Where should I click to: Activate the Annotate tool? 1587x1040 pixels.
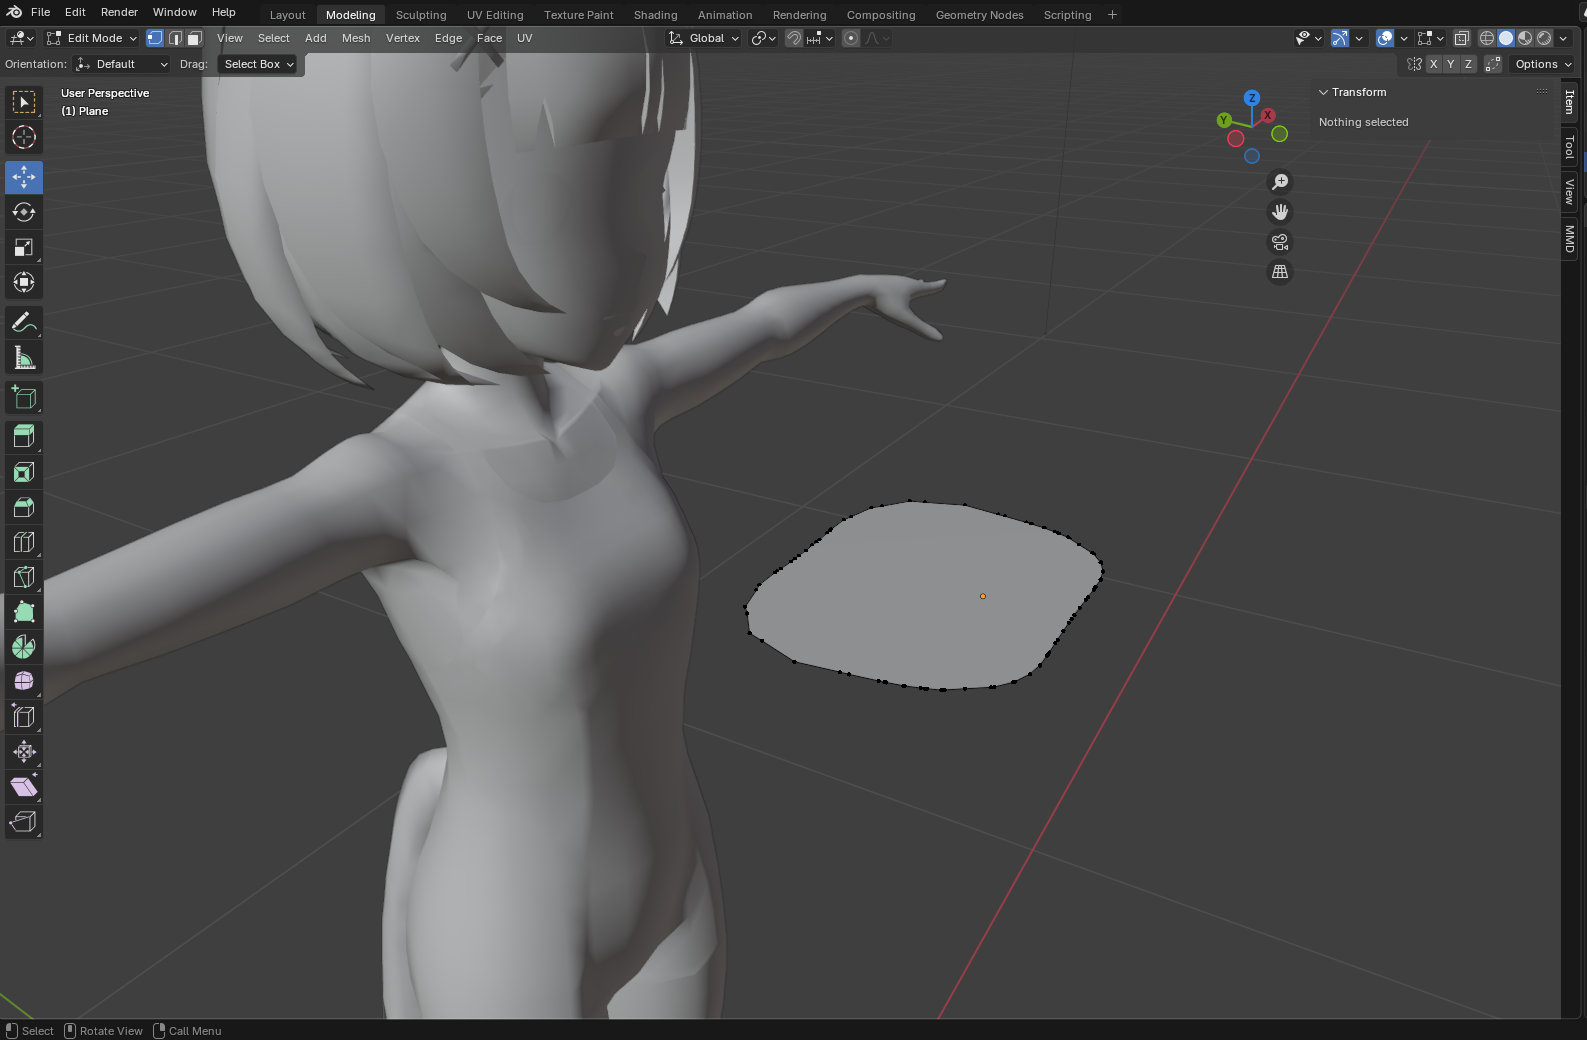coord(24,322)
